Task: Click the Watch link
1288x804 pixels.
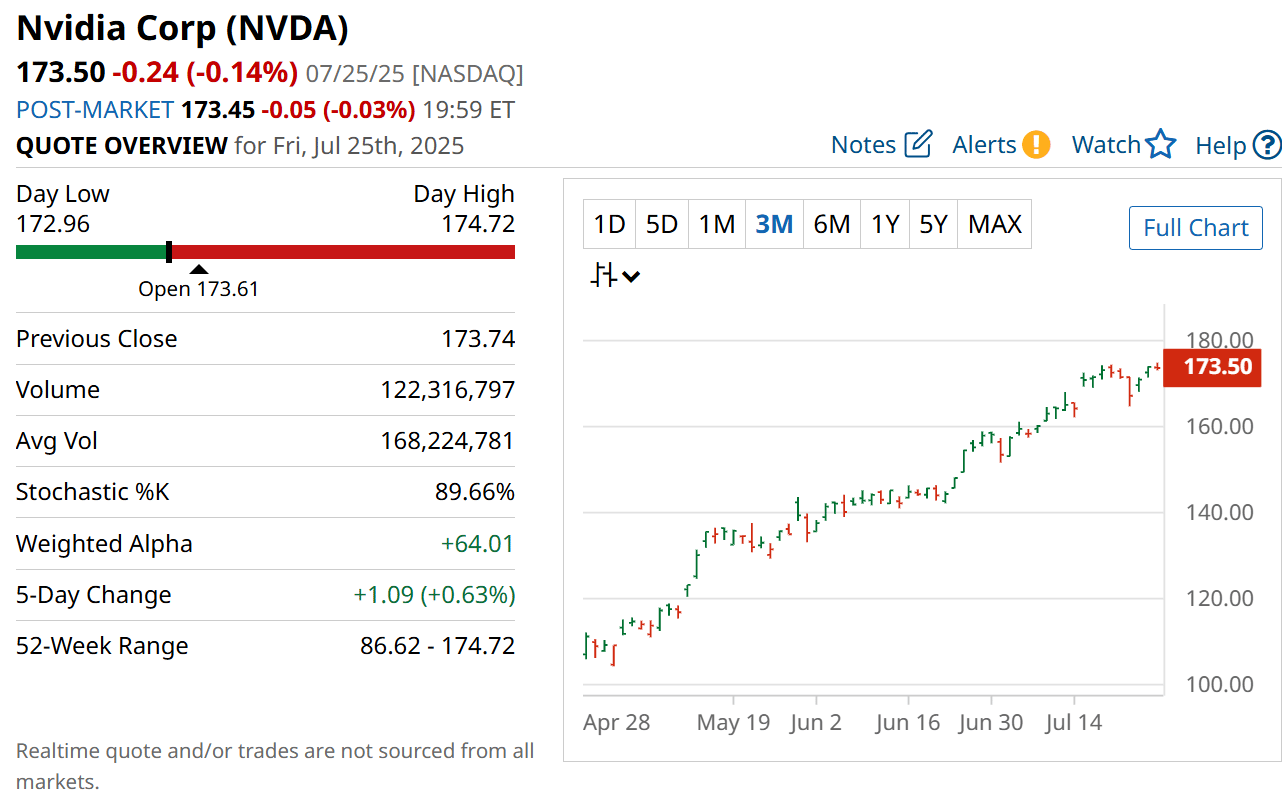Action: (x=1106, y=145)
